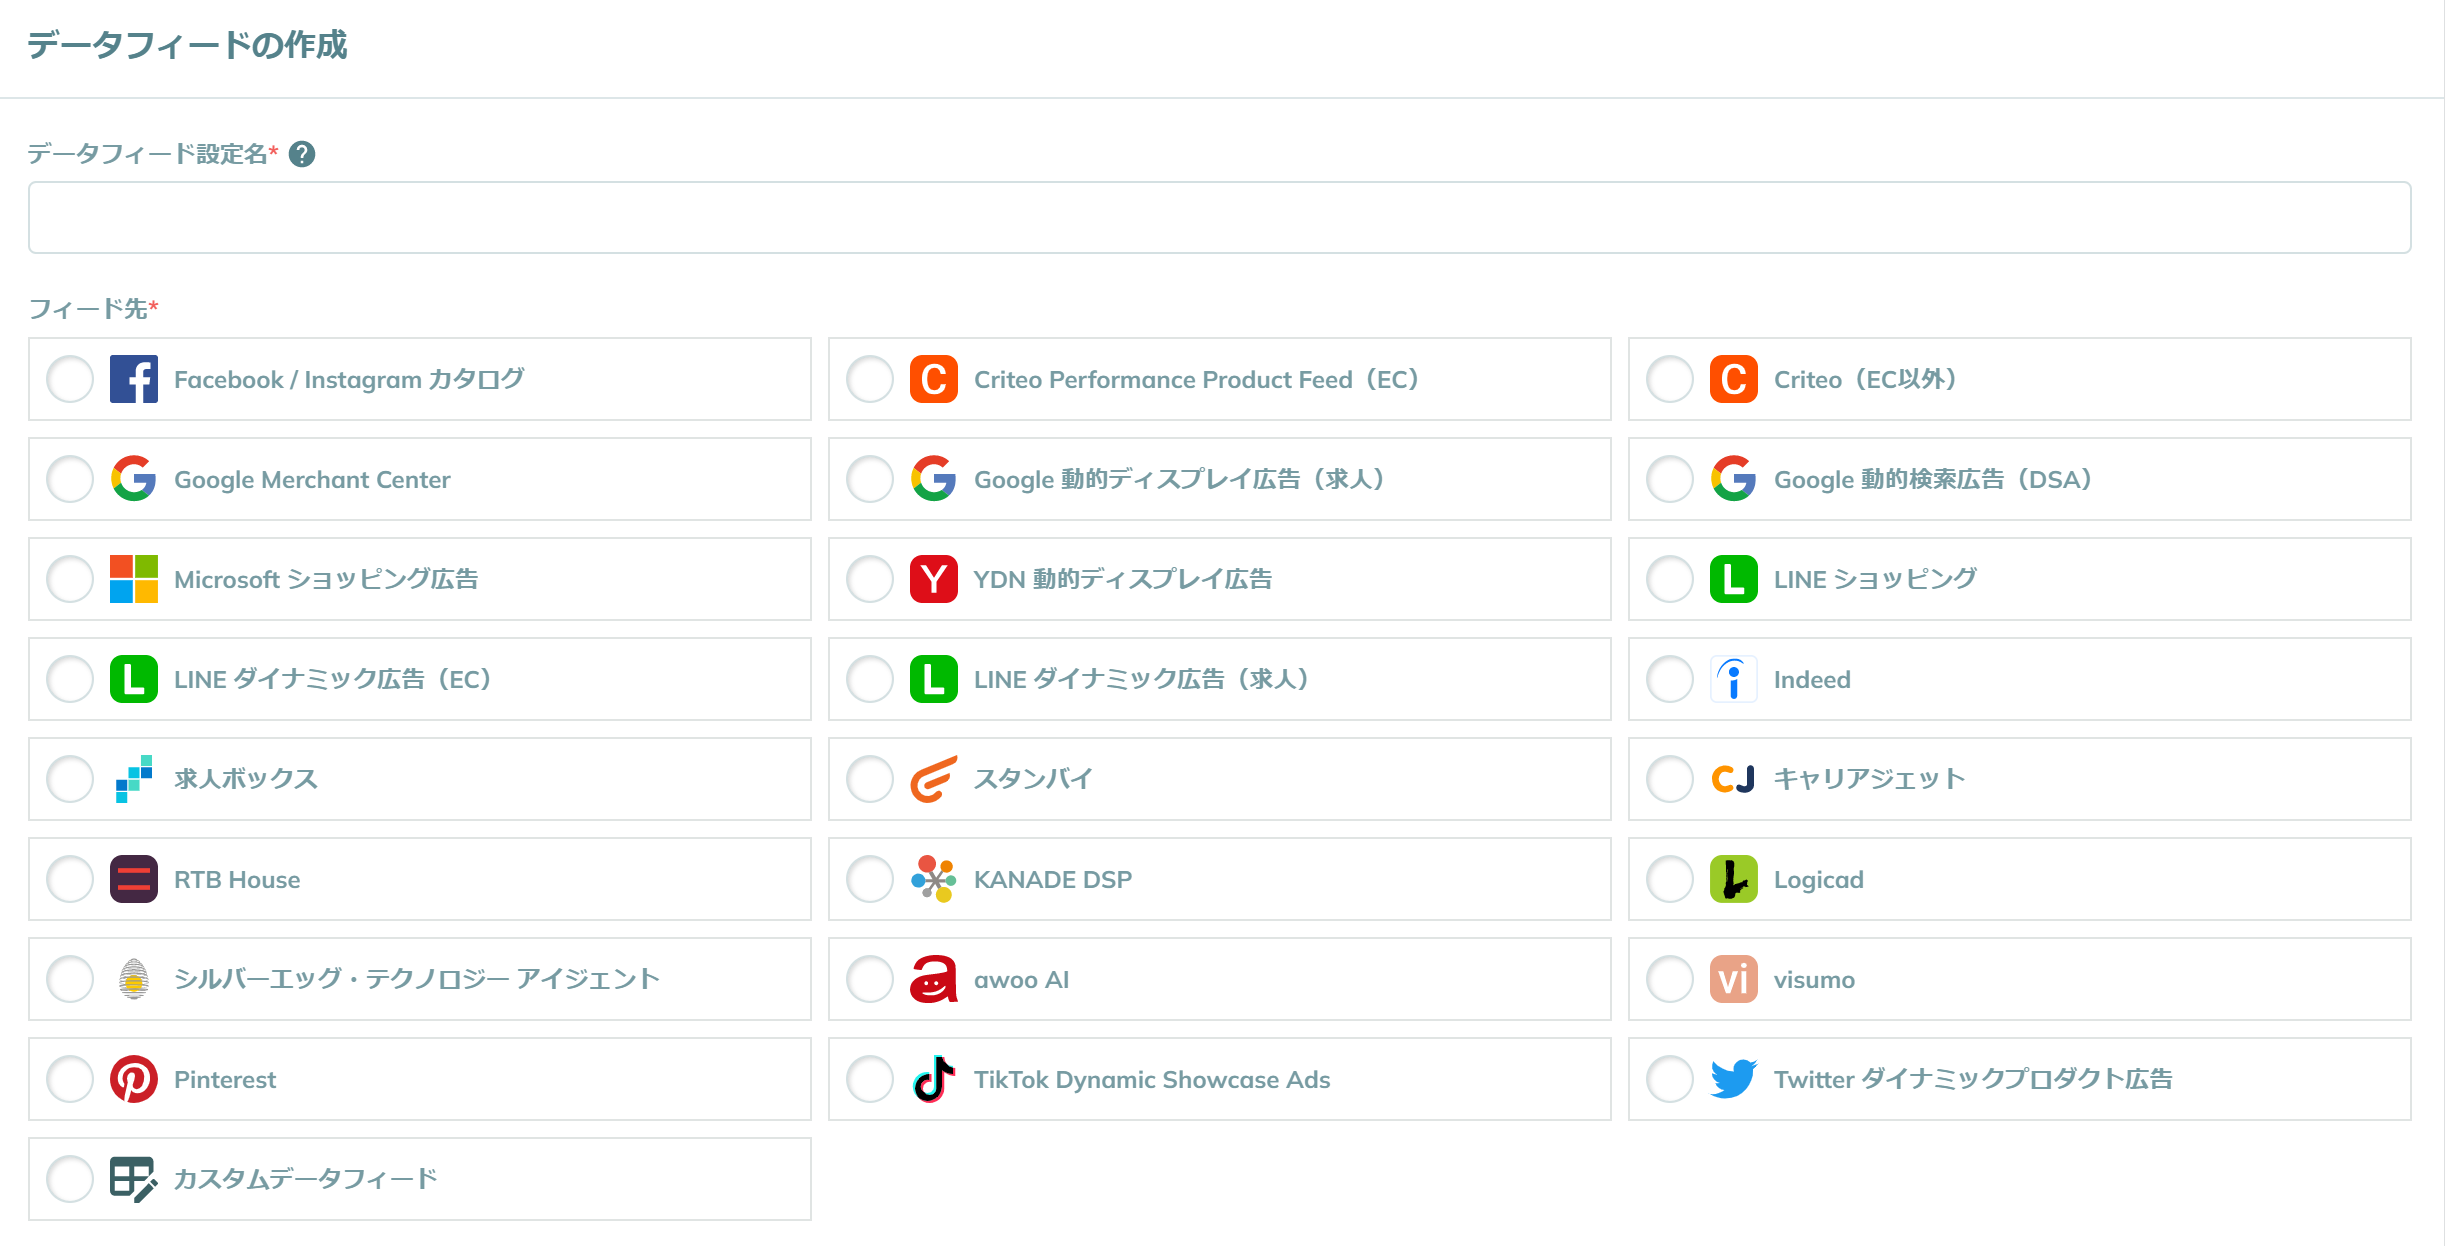
Task: Pick Twitter ダイナミックプロダクト広告 radio button
Action: 1670,1079
